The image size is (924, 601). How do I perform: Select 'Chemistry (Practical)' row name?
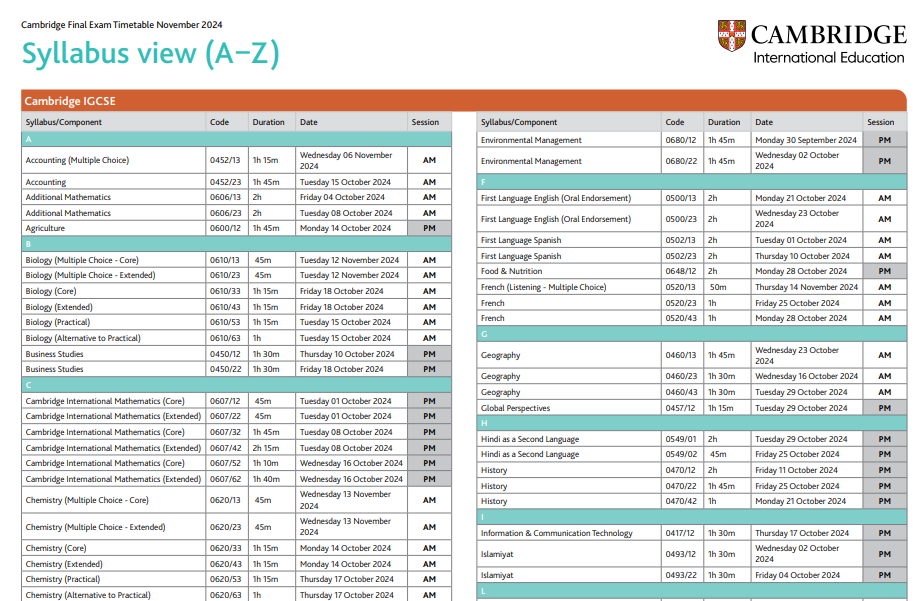pyautogui.click(x=63, y=579)
